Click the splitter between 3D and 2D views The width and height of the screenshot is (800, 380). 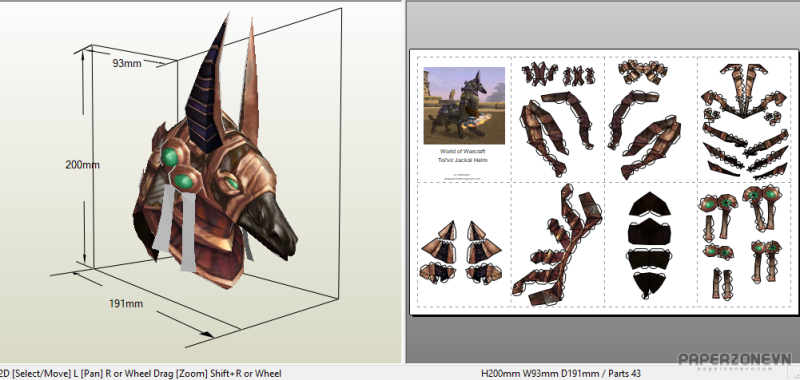tap(404, 182)
